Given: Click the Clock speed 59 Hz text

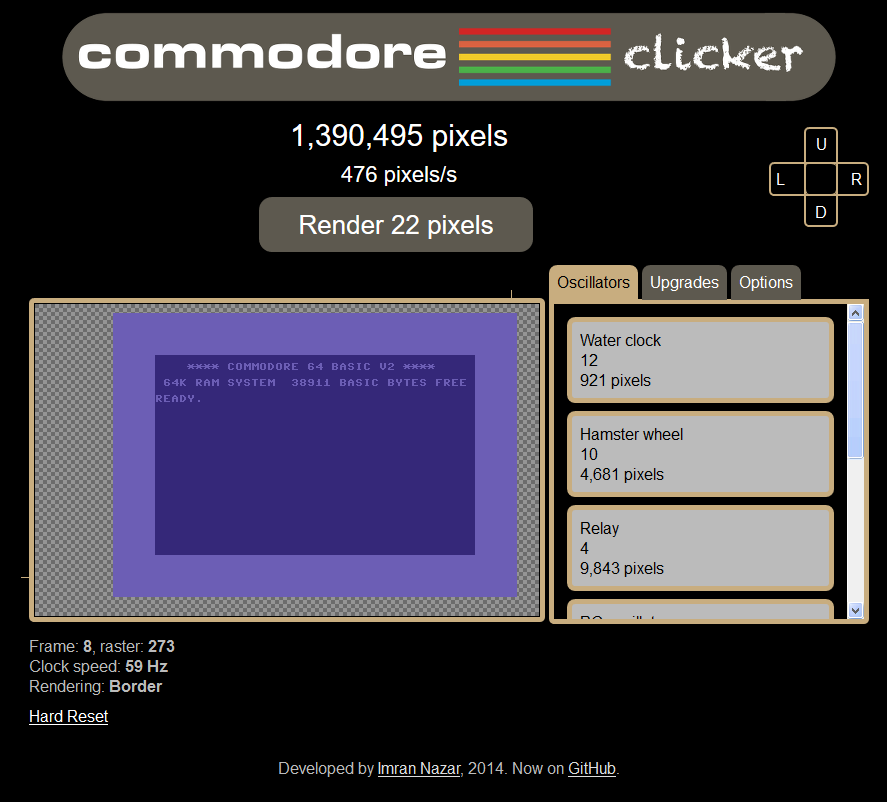Looking at the screenshot, I should (x=98, y=666).
